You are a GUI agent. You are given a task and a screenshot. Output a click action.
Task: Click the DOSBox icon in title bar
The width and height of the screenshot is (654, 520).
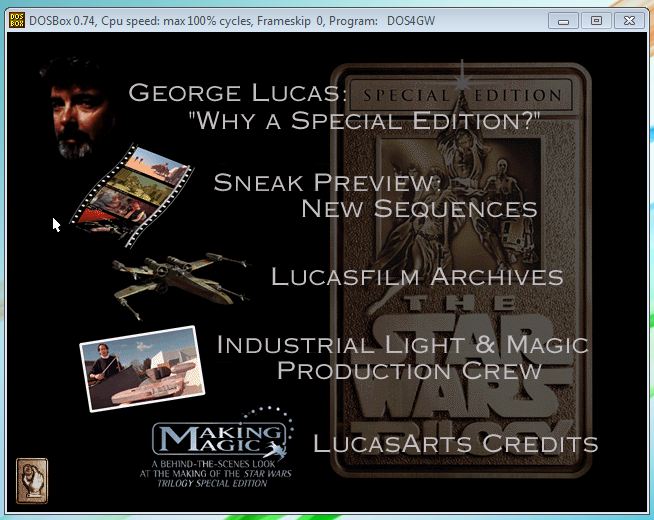(x=17, y=20)
